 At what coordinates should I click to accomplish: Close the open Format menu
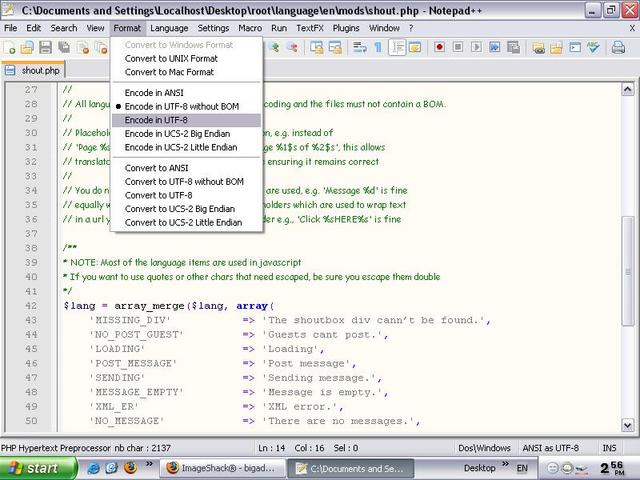click(127, 28)
